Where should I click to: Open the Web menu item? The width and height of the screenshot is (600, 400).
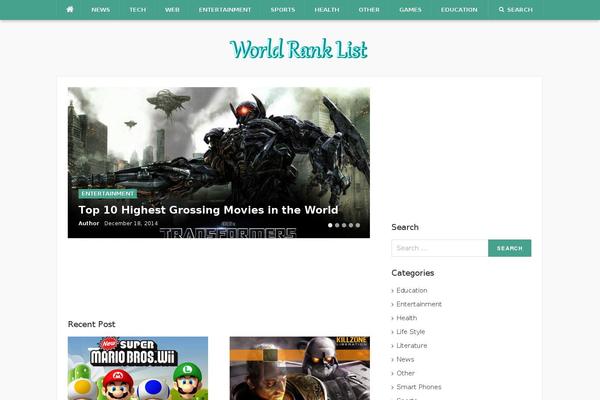click(x=172, y=10)
